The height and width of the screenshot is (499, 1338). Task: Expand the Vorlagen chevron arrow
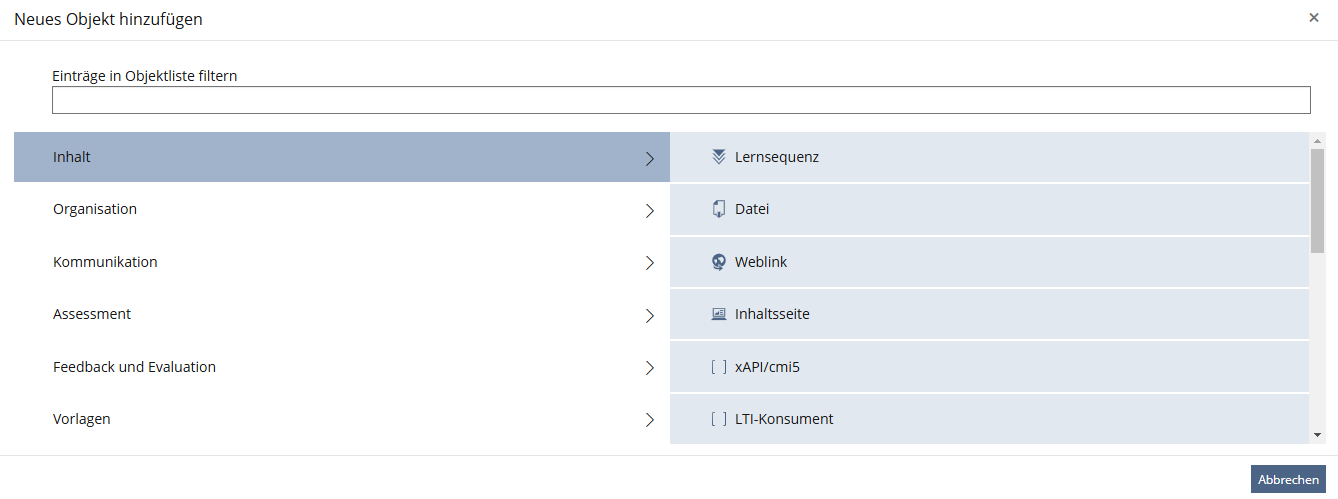(650, 420)
